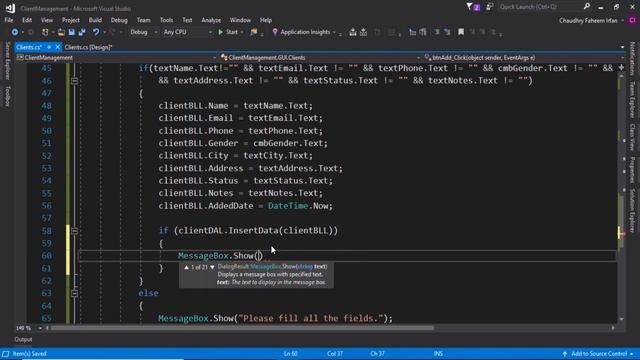
Task: Collapse the if block at line 46
Action: coord(74,81)
